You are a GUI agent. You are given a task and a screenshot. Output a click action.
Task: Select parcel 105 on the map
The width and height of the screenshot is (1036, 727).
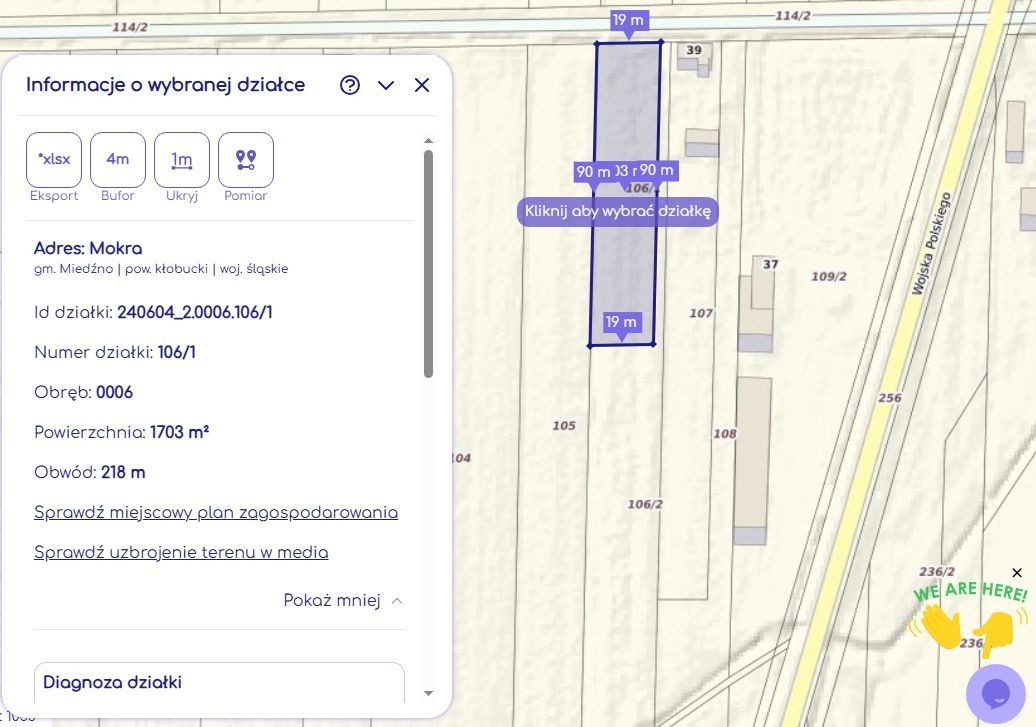pyautogui.click(x=564, y=426)
